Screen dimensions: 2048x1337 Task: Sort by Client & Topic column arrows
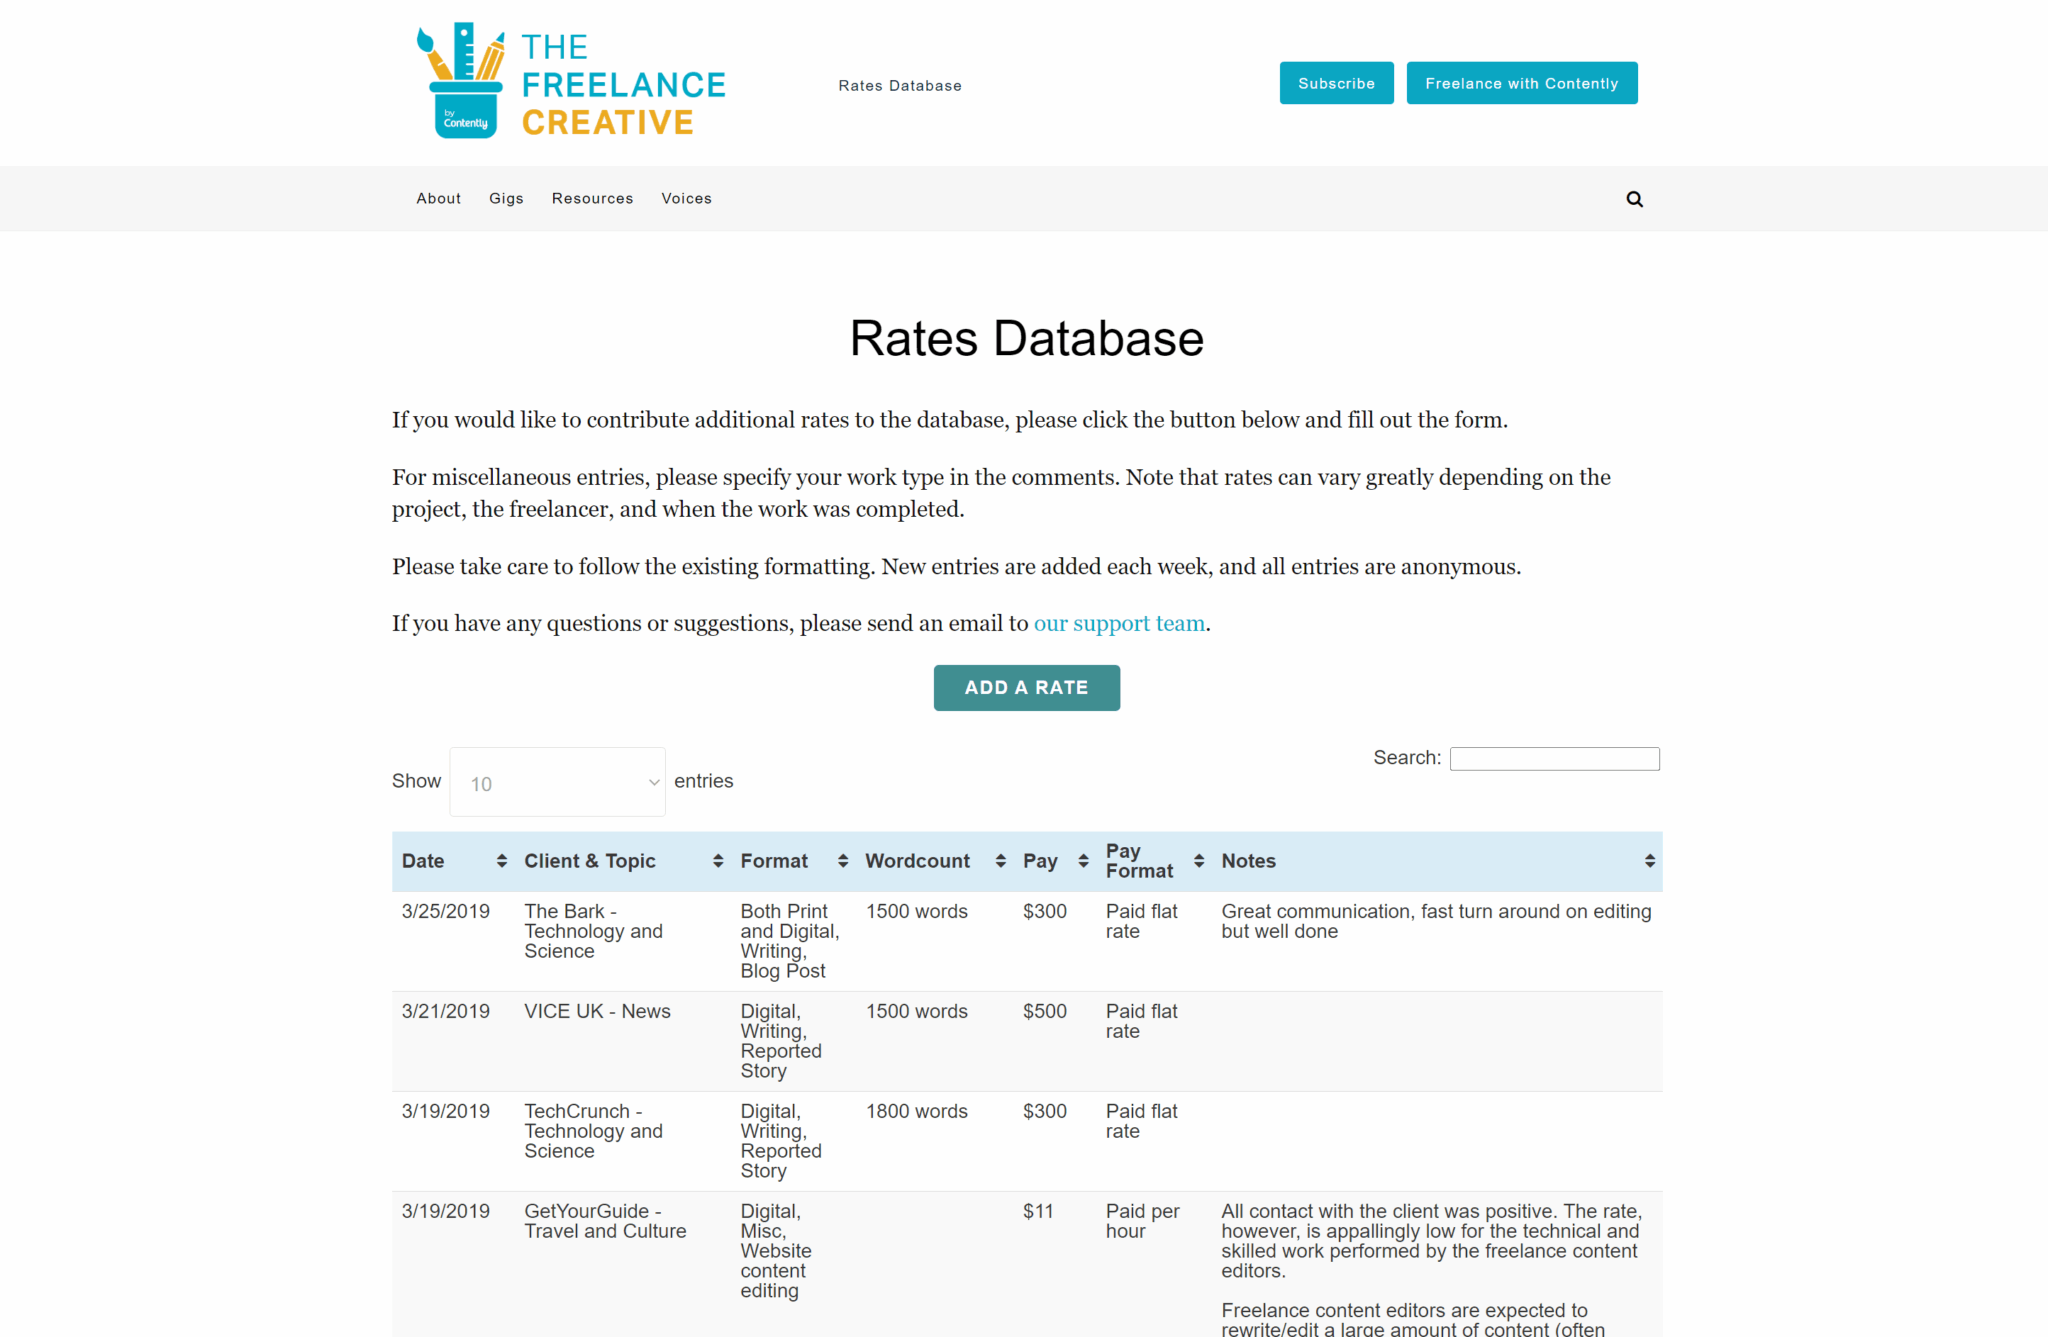(718, 861)
